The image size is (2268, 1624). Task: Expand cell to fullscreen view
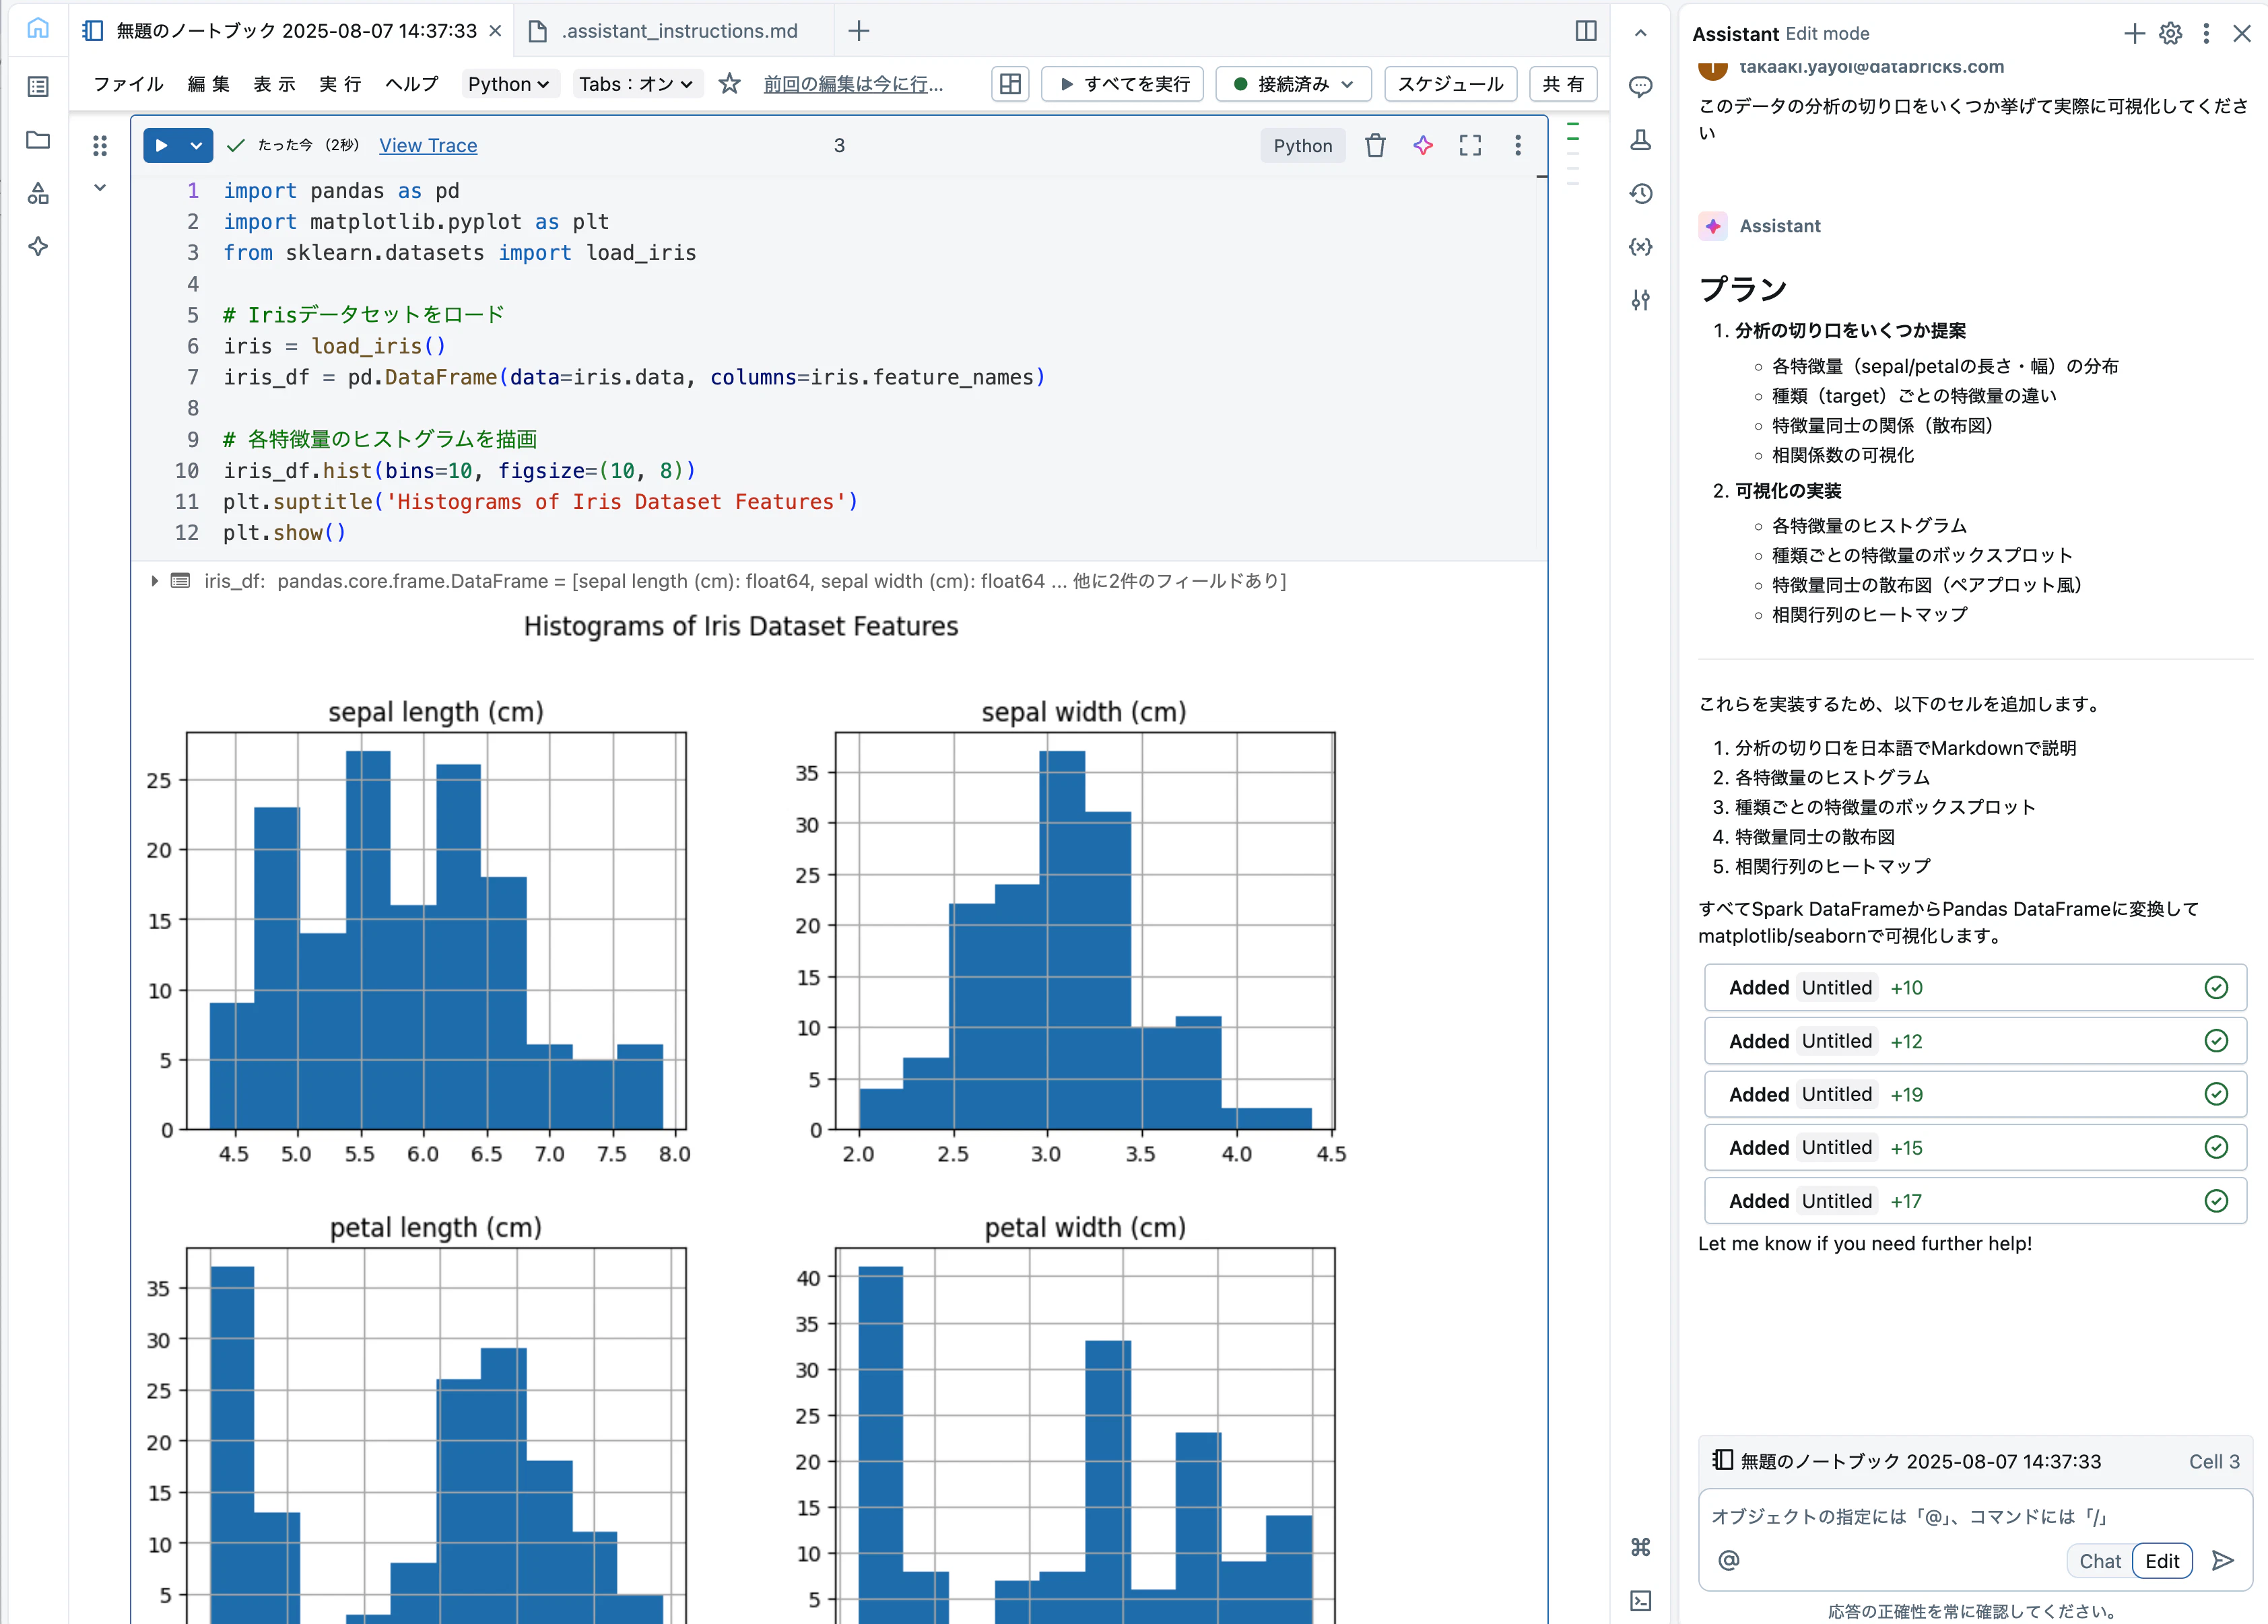point(1470,145)
